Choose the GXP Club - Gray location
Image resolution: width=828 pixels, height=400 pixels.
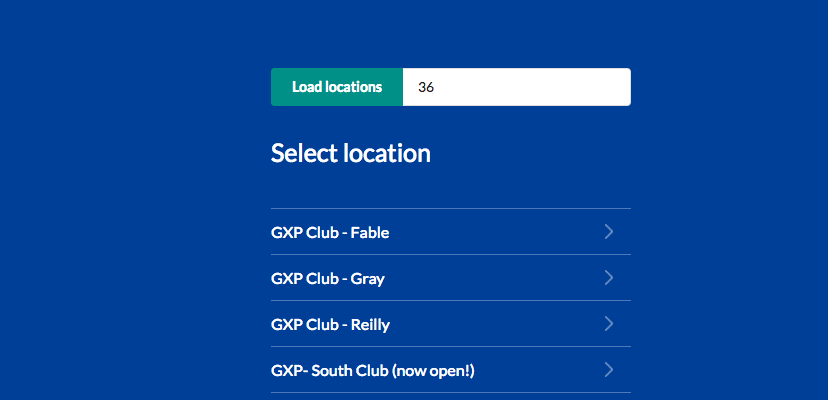tap(451, 278)
